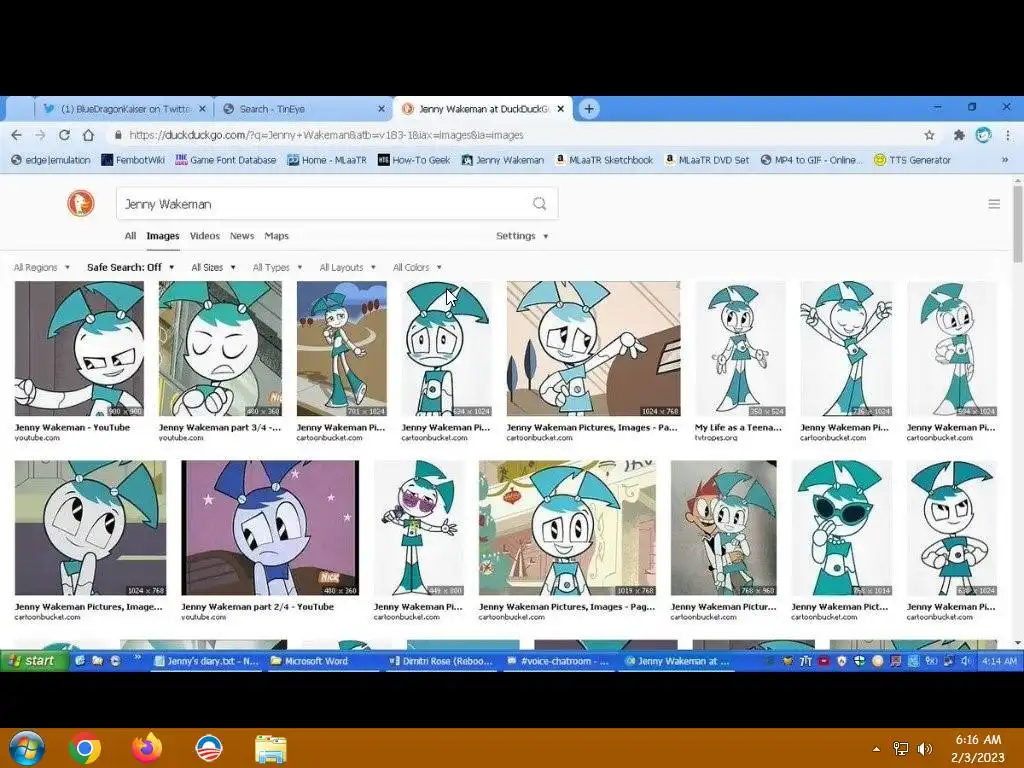Click the XP start button
The height and width of the screenshot is (768, 1024).
click(34, 661)
